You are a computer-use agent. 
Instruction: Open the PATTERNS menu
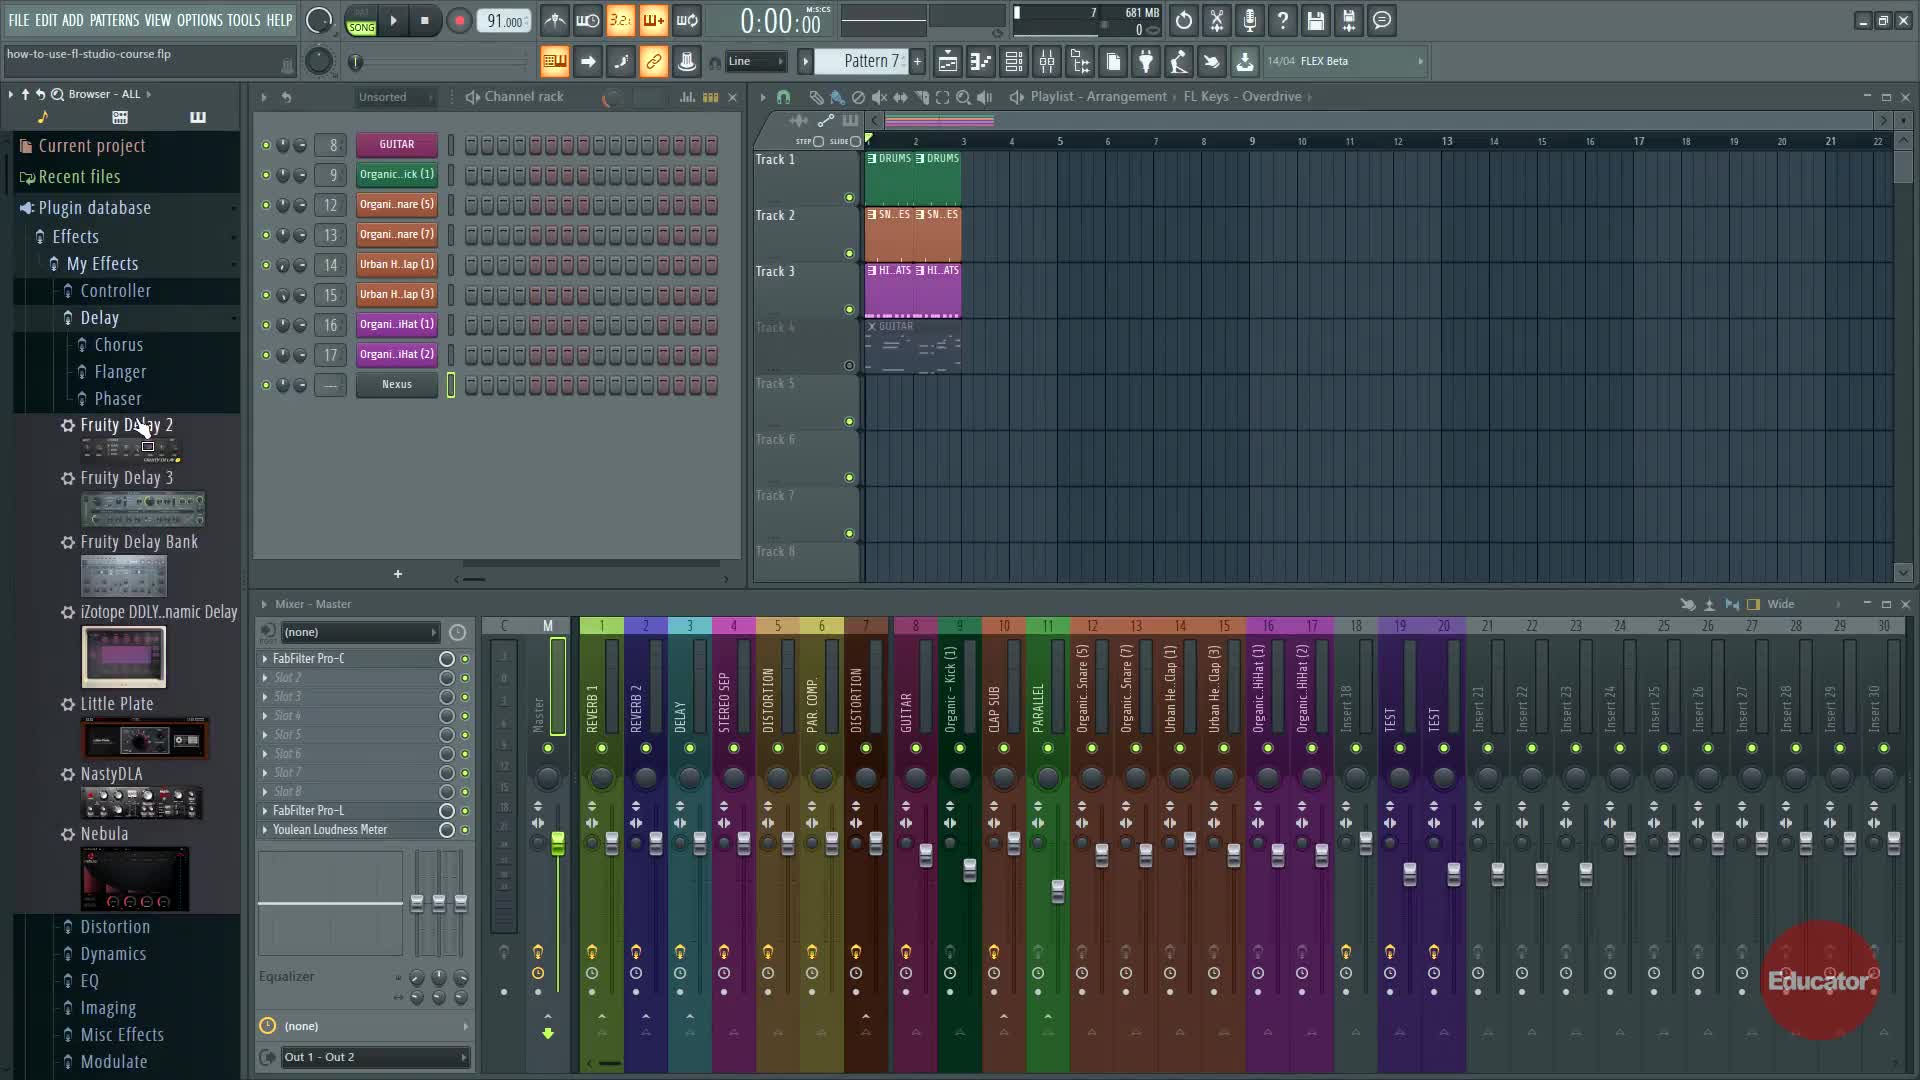pyautogui.click(x=114, y=20)
